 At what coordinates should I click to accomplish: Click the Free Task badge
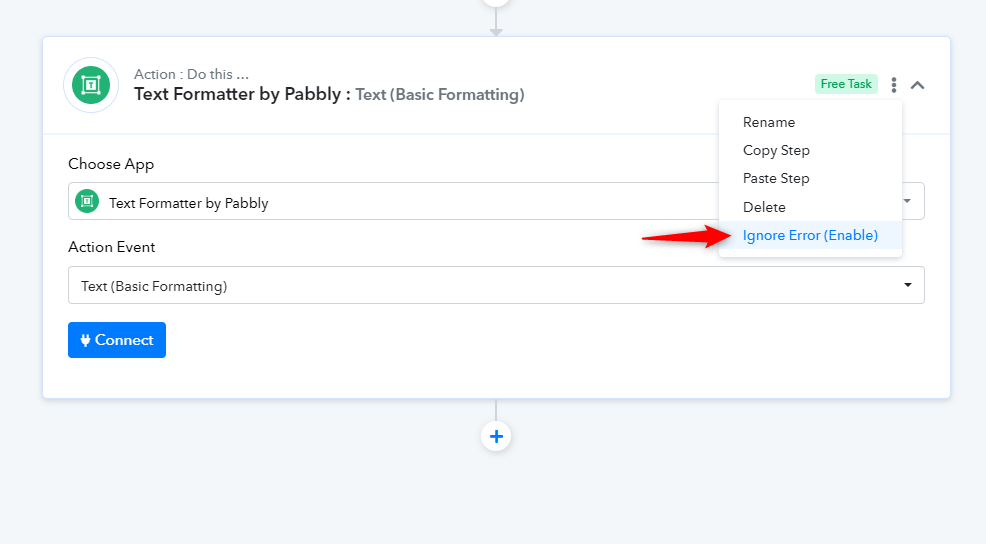coord(846,84)
